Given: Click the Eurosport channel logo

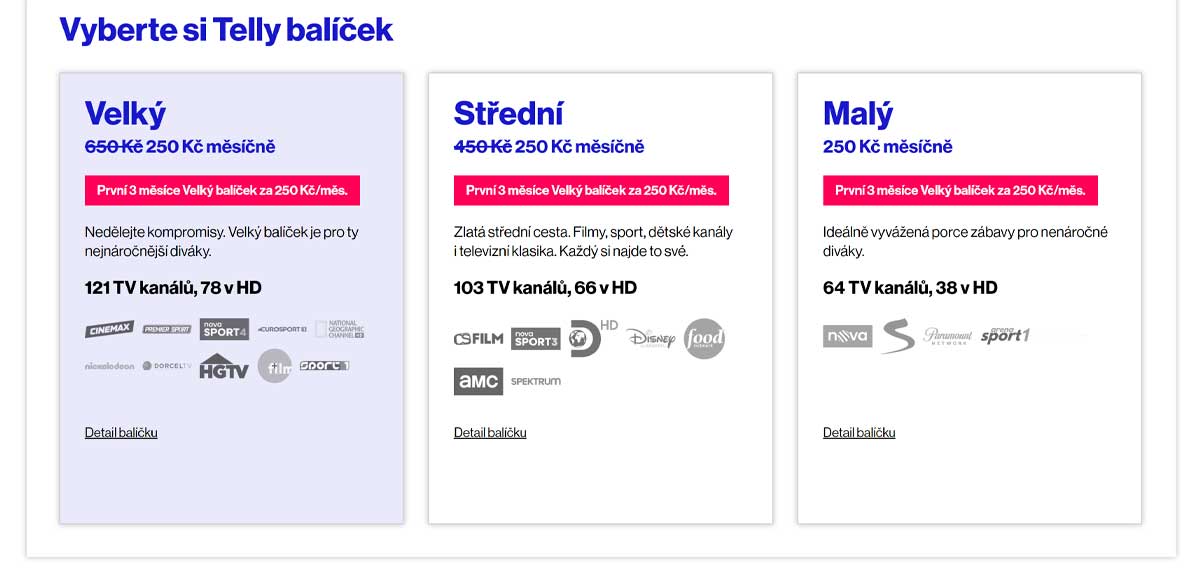Looking at the screenshot, I should (282, 329).
